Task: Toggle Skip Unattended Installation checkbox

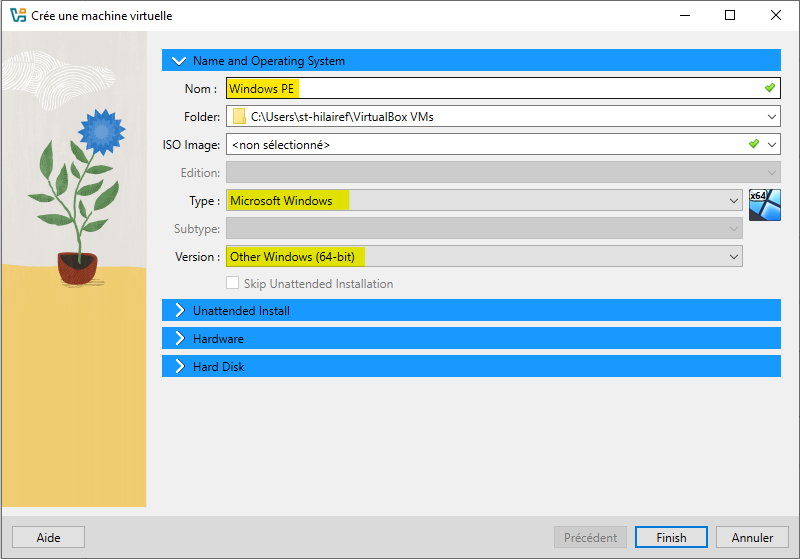Action: 233,284
